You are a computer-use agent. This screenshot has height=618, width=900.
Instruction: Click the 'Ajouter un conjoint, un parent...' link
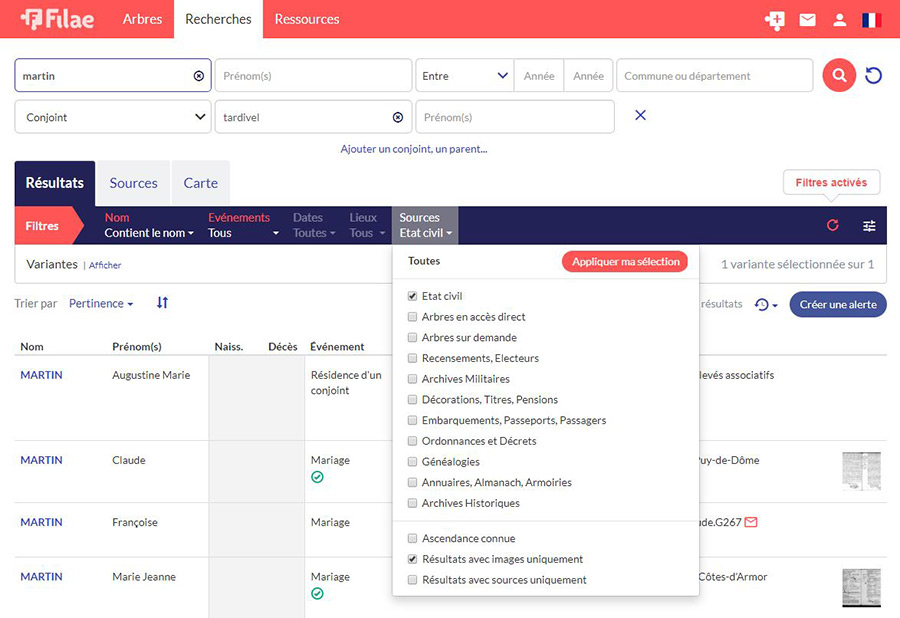[x=414, y=149]
